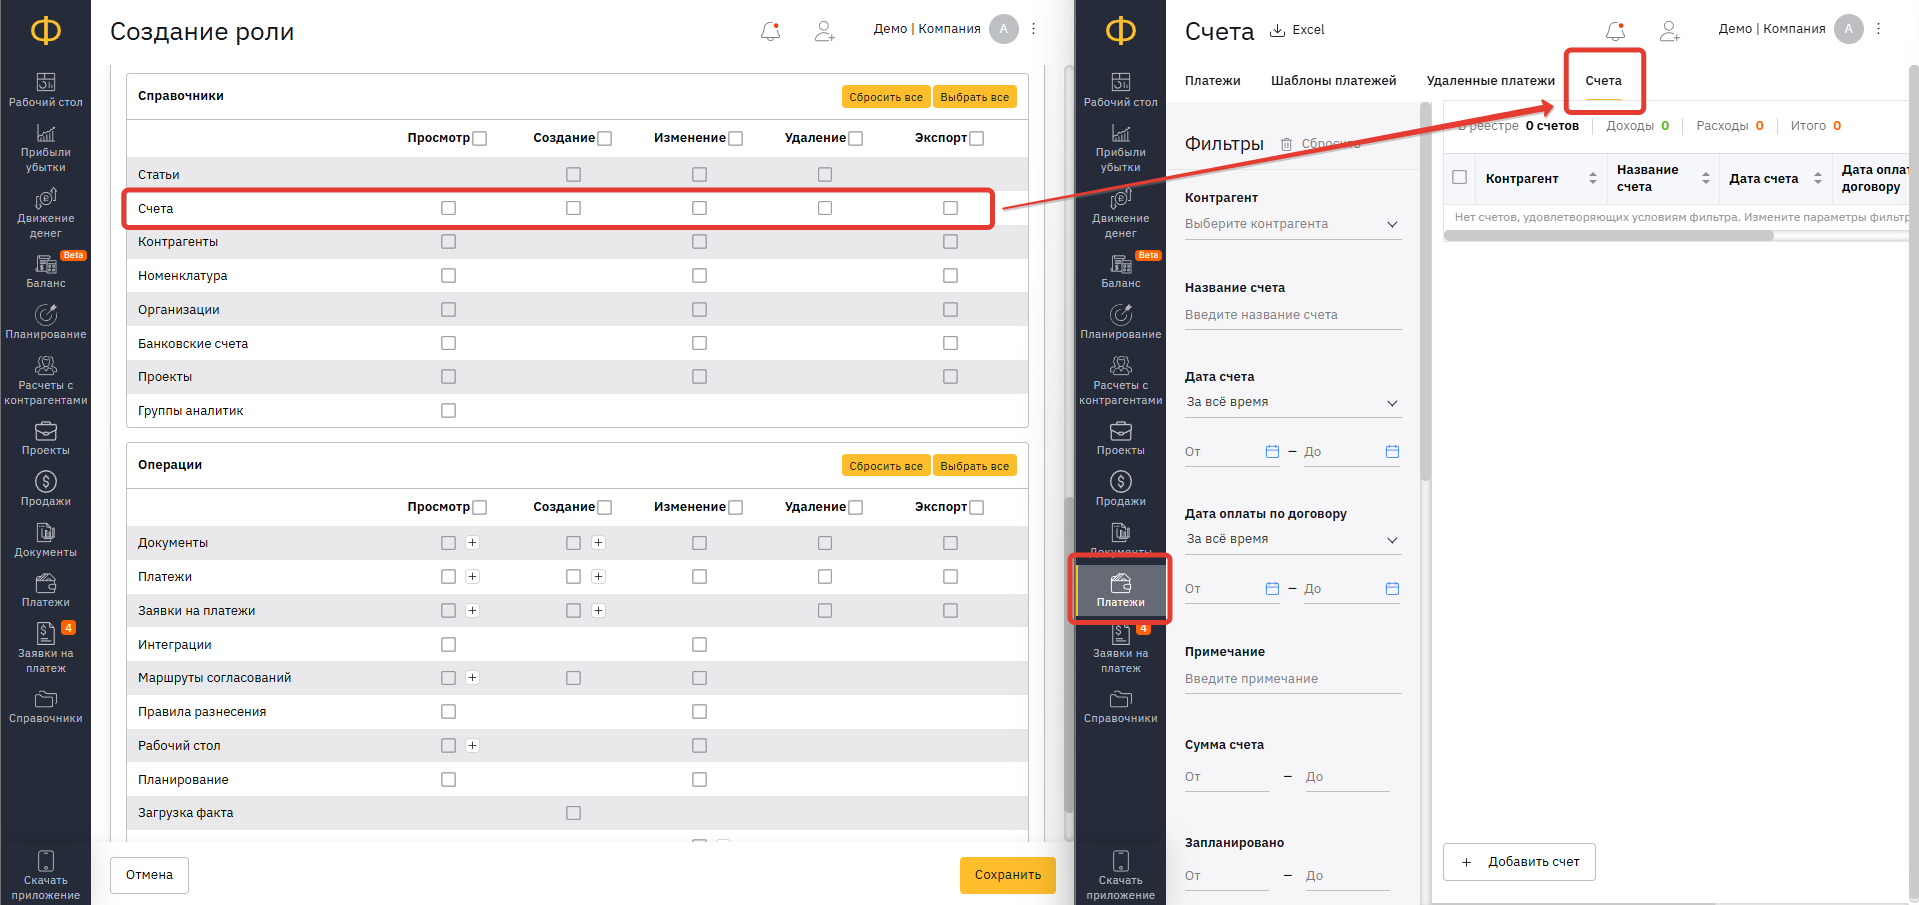Open Расчеты с контрагентами in left sidebar
Screen dimensions: 1919x905
45,380
